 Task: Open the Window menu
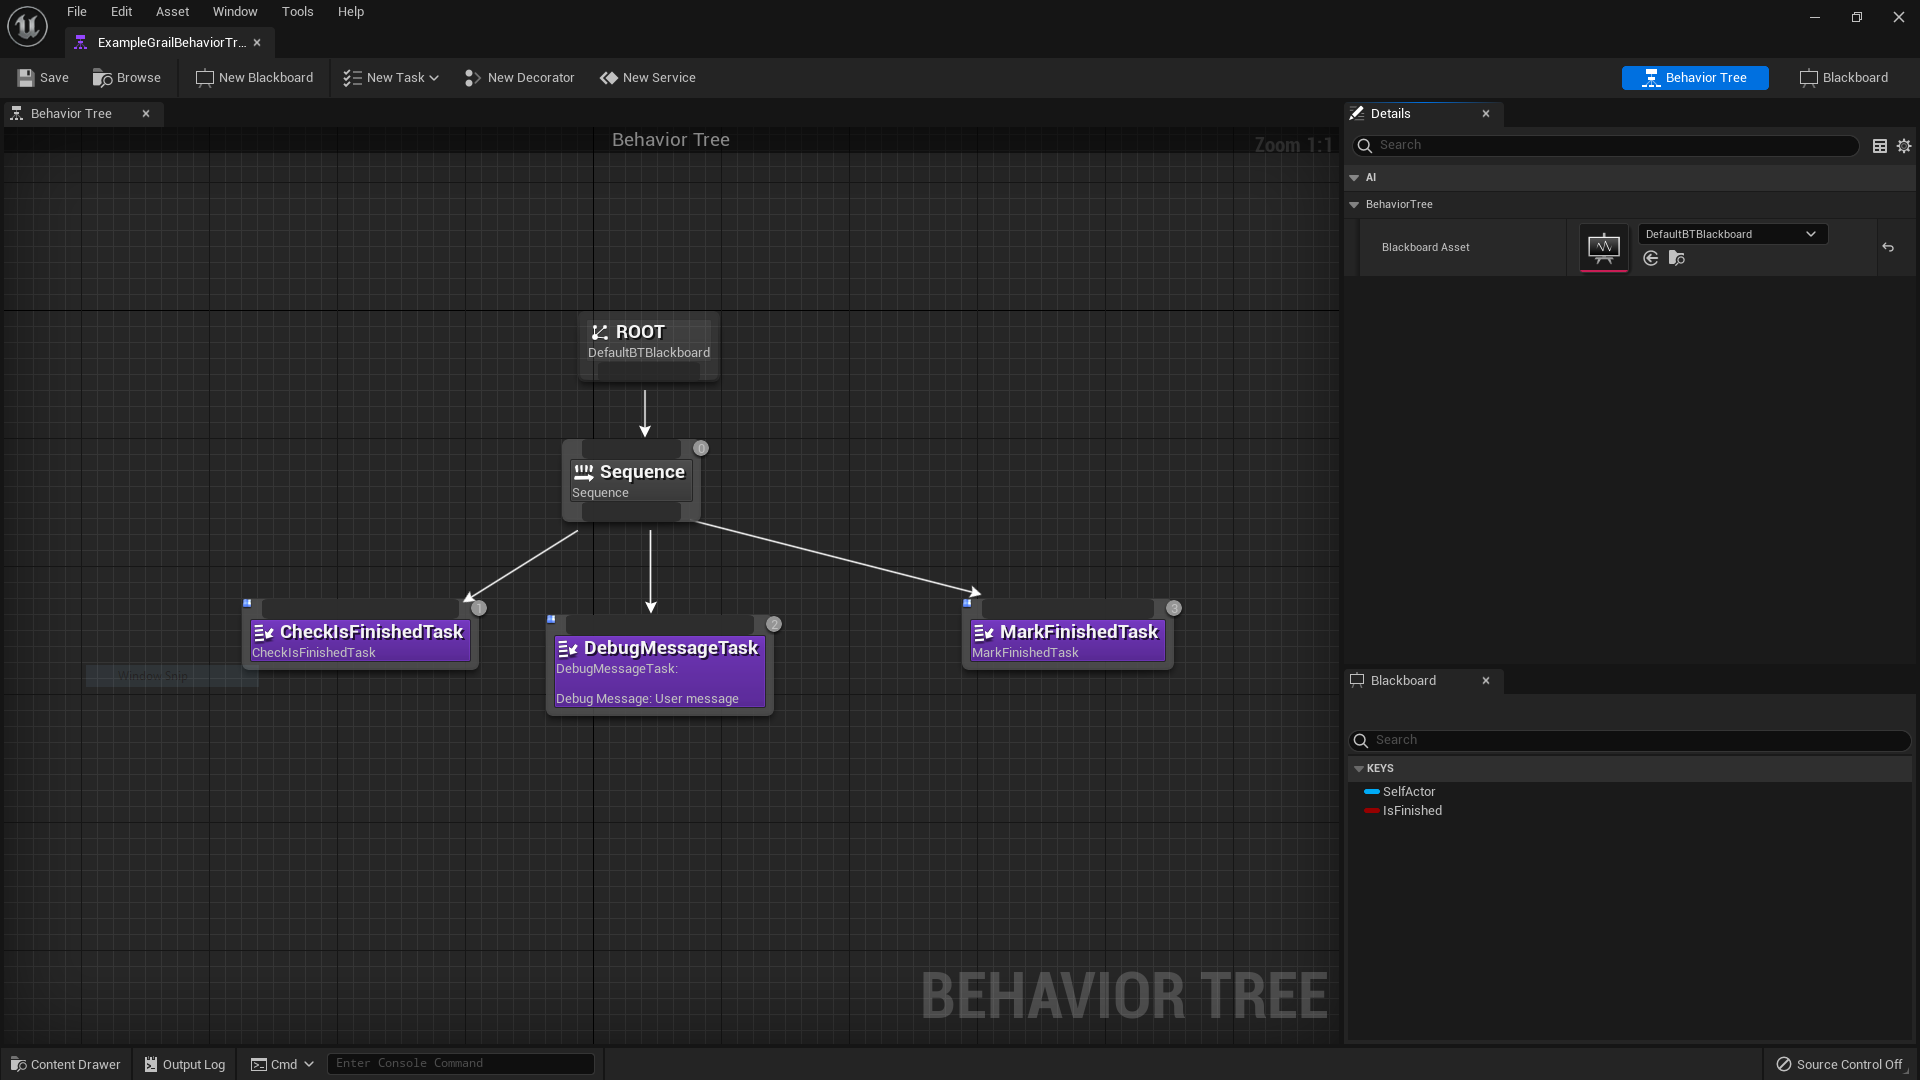click(235, 12)
